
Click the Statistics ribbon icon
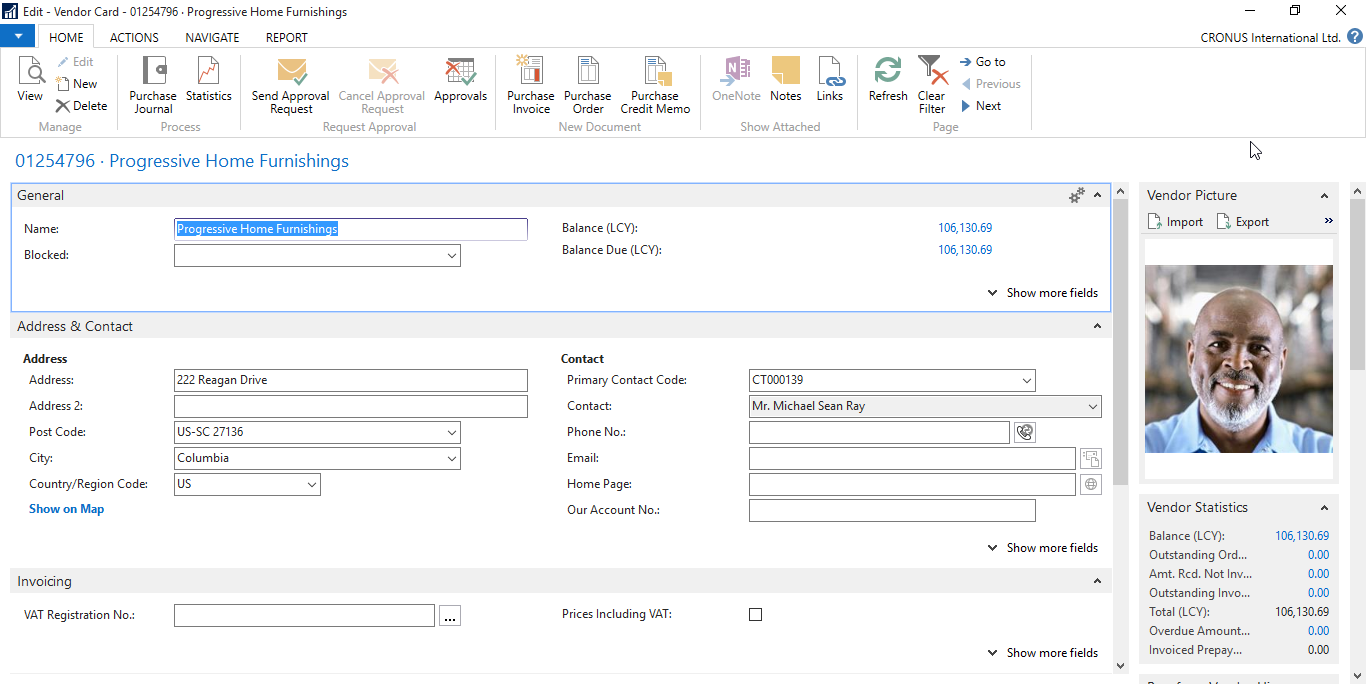click(208, 85)
